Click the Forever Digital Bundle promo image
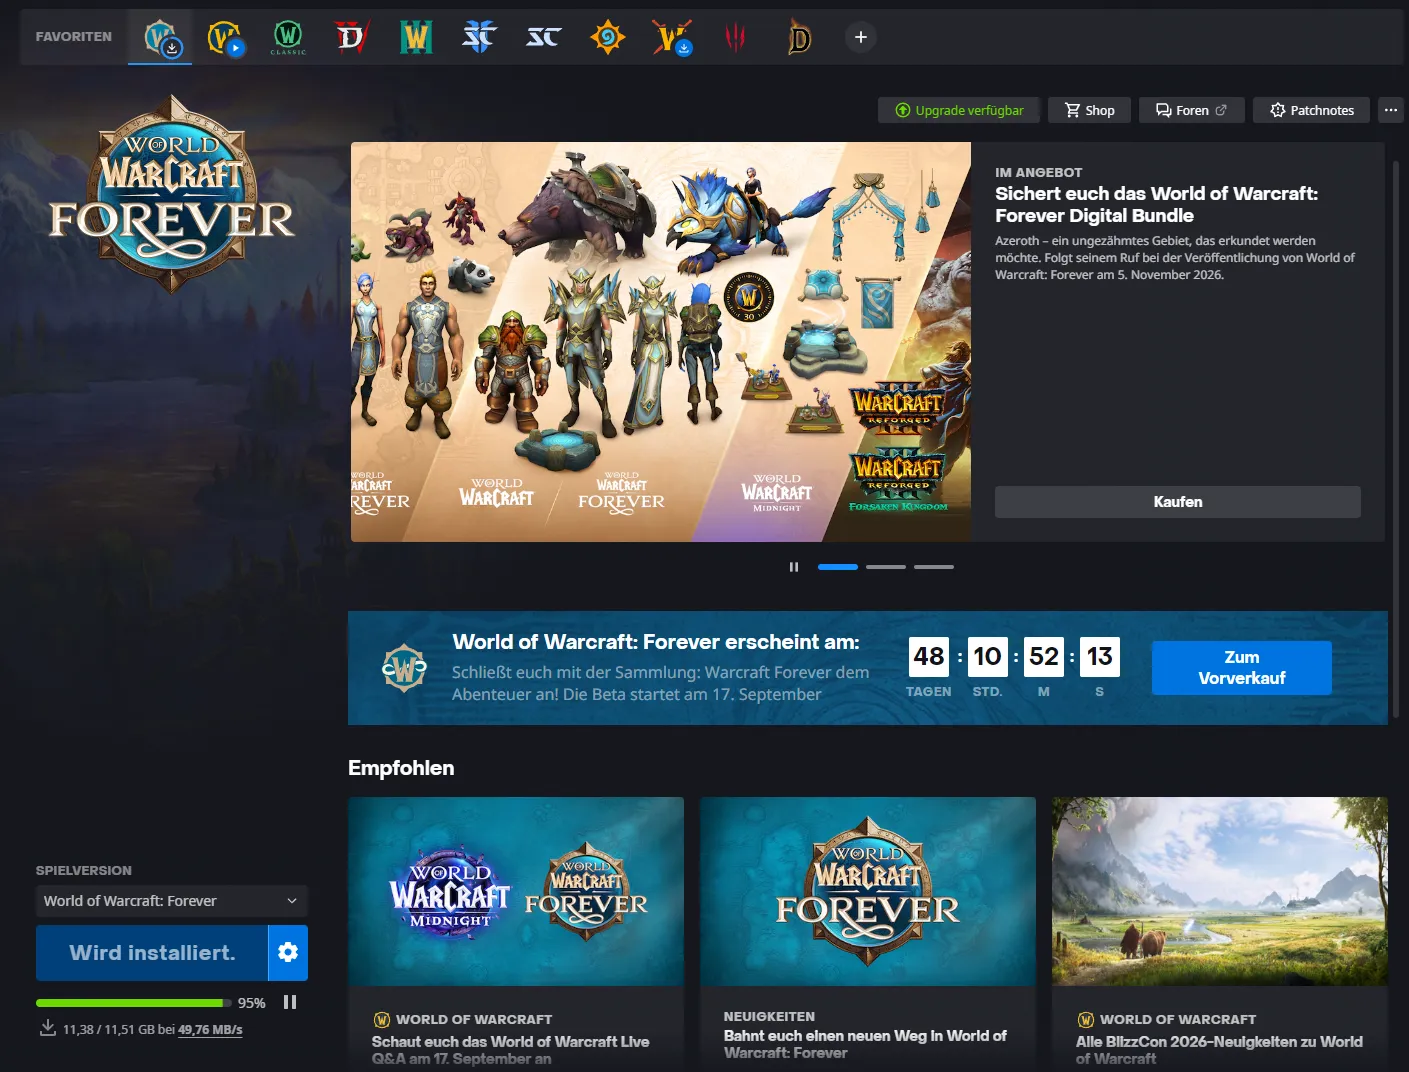Screen dimensions: 1409x1072 pyautogui.click(x=661, y=342)
